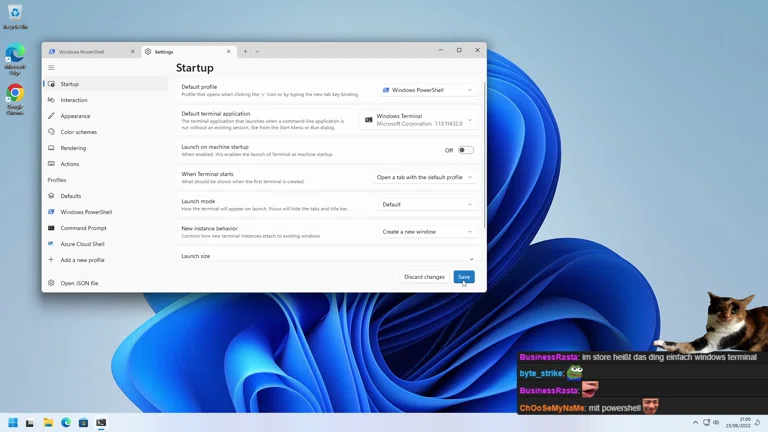The height and width of the screenshot is (432, 768).
Task: Open a new tab with plus button
Action: 245,51
